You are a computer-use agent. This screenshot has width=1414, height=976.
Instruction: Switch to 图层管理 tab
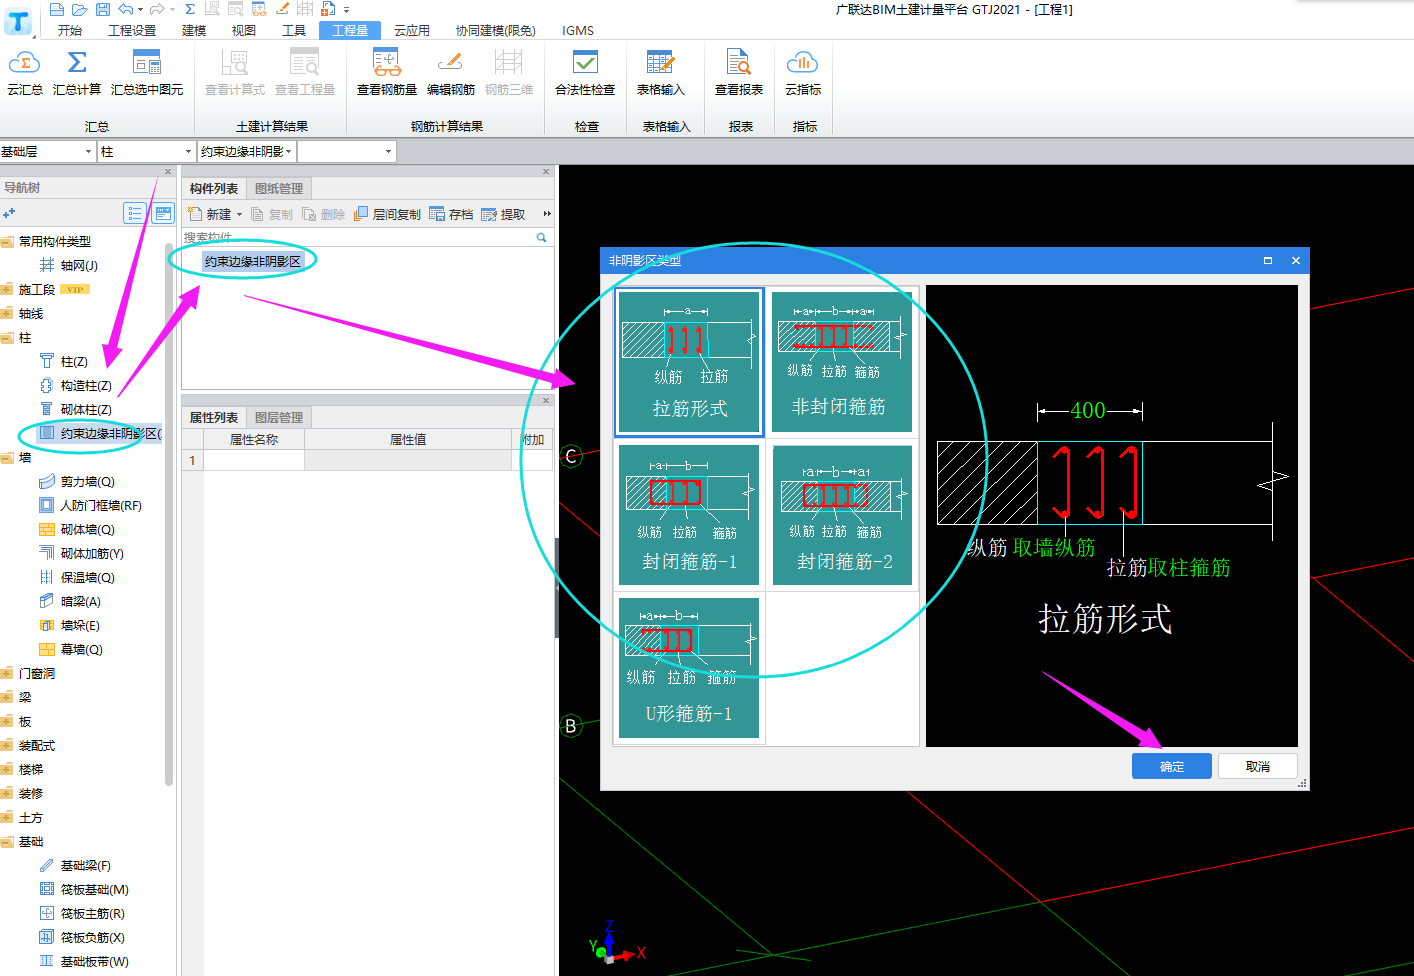pyautogui.click(x=279, y=417)
